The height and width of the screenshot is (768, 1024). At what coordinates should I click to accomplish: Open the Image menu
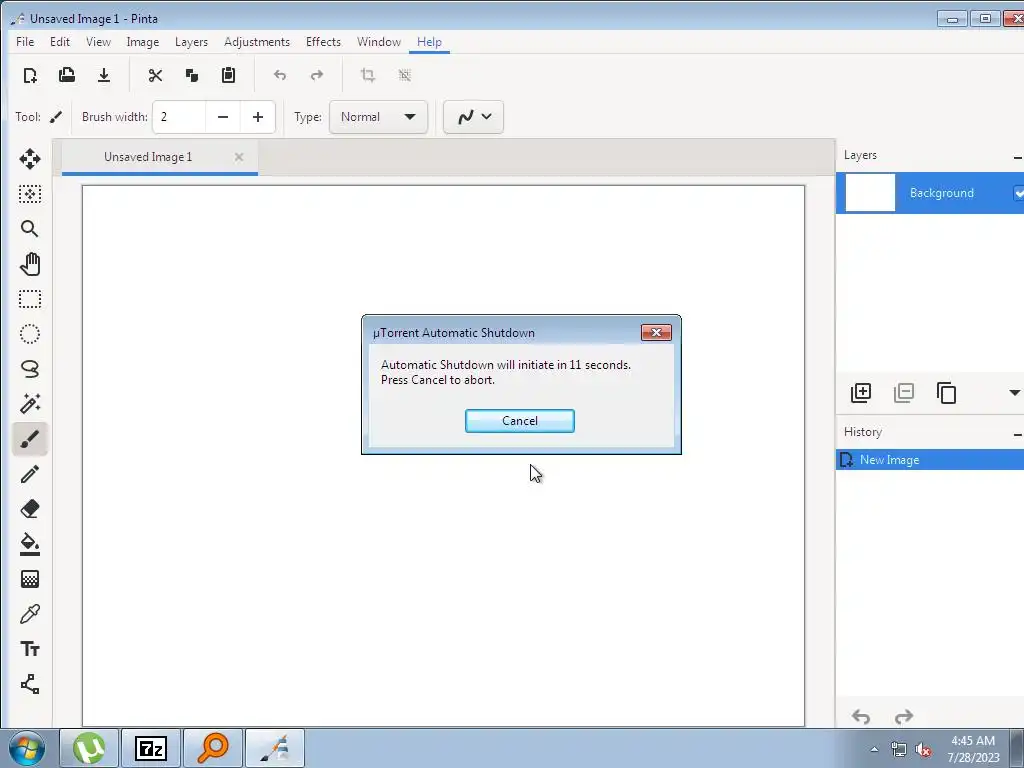click(142, 42)
